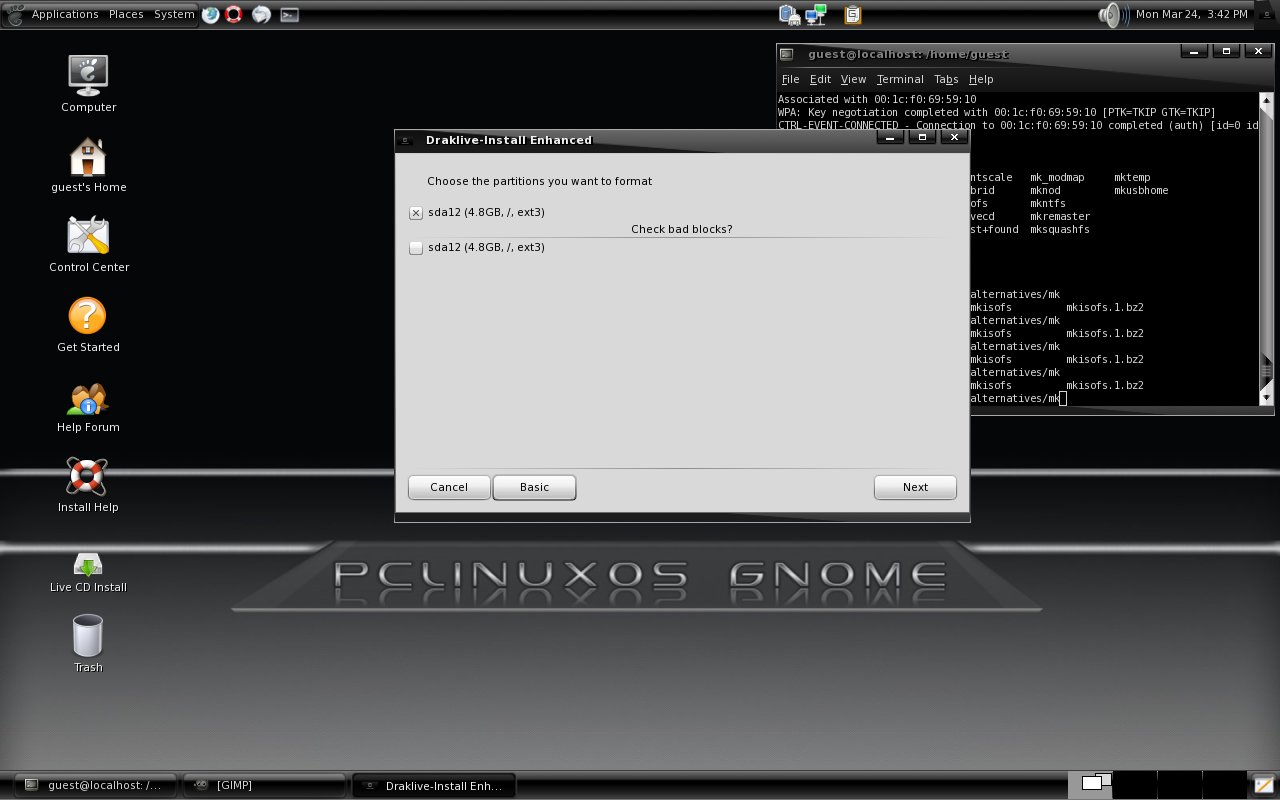The width and height of the screenshot is (1280, 800).
Task: Click the volume speaker icon
Action: 1109,14
